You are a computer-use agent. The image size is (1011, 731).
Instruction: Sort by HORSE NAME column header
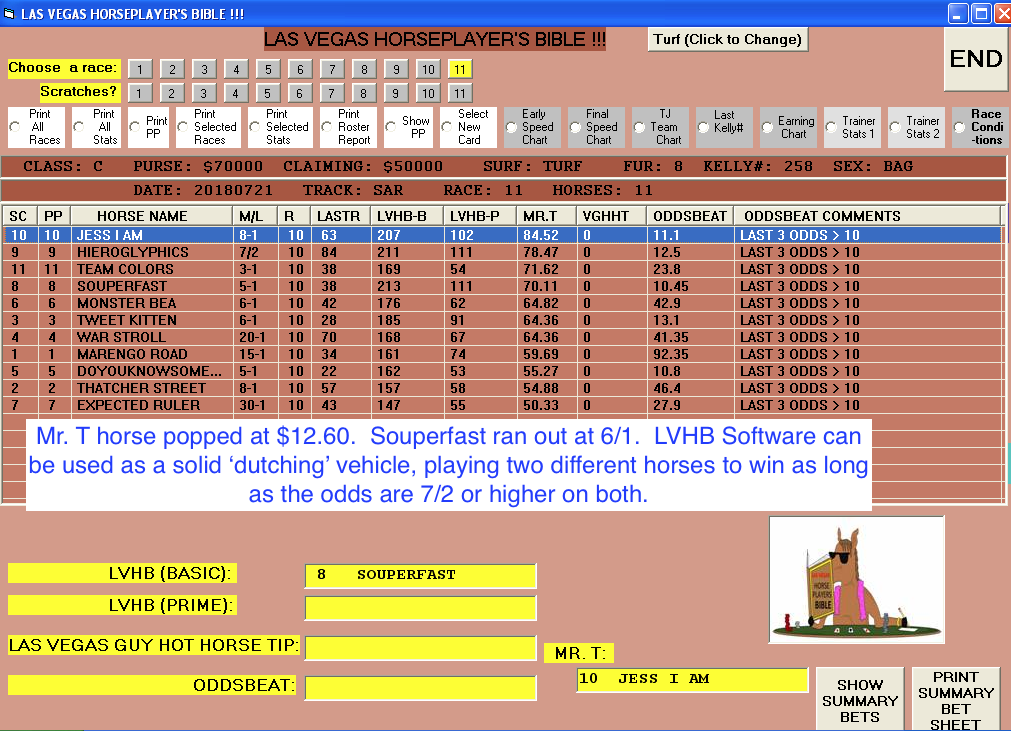(x=151, y=216)
